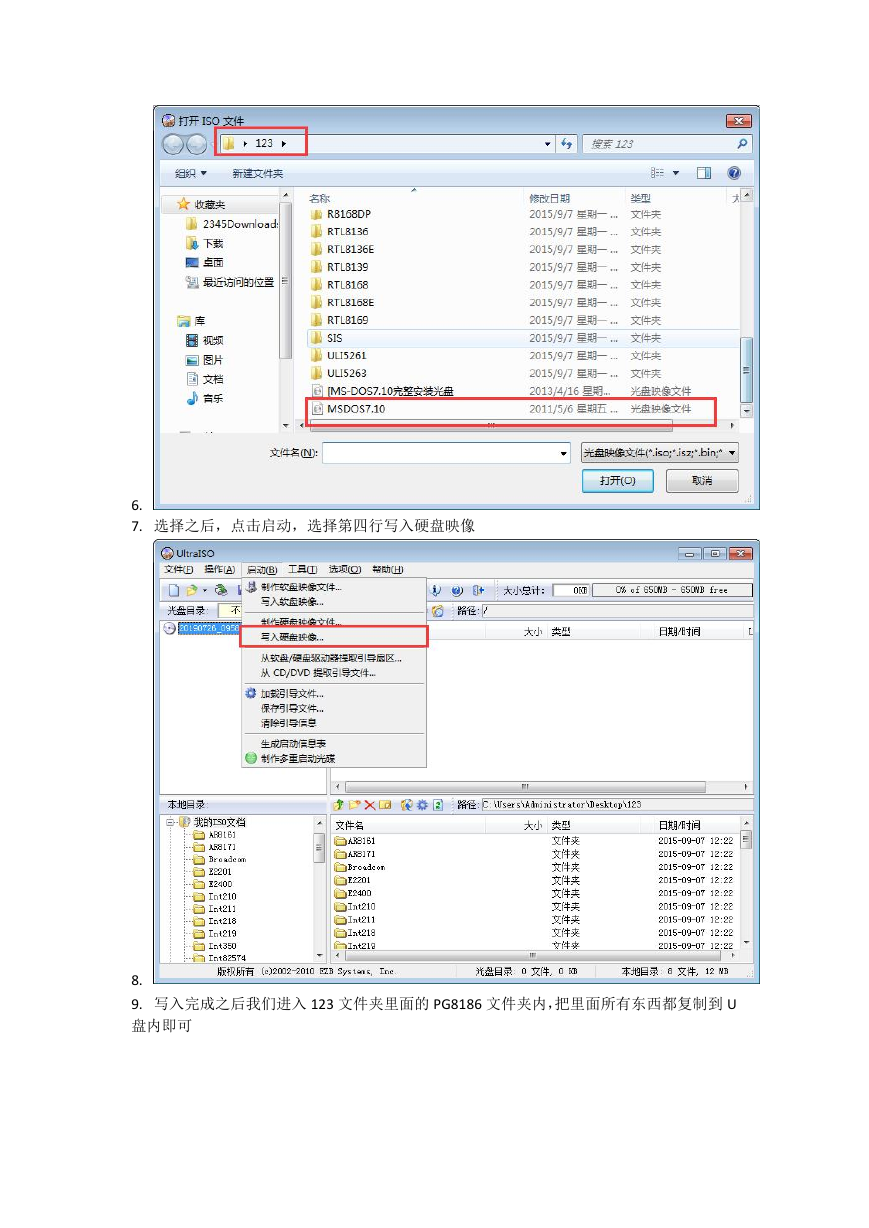Expand the 123 breadcrumb arrow in the address bar
This screenshot has height=1228, width=869.
click(x=284, y=144)
